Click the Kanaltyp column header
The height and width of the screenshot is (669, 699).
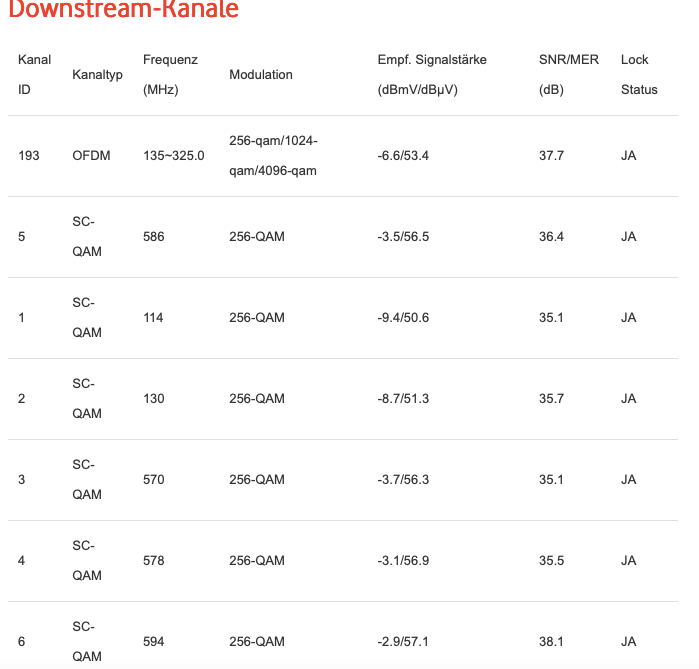click(97, 74)
